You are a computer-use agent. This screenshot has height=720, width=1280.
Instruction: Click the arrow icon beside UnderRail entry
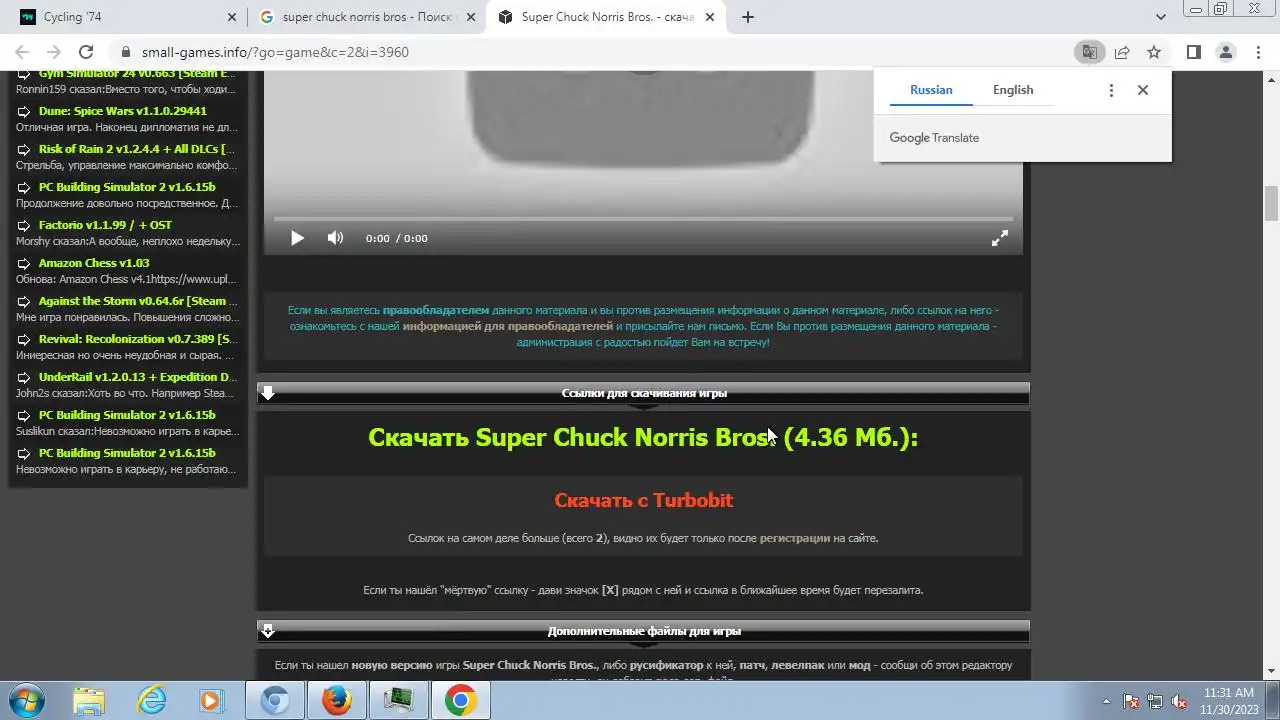coord(24,378)
